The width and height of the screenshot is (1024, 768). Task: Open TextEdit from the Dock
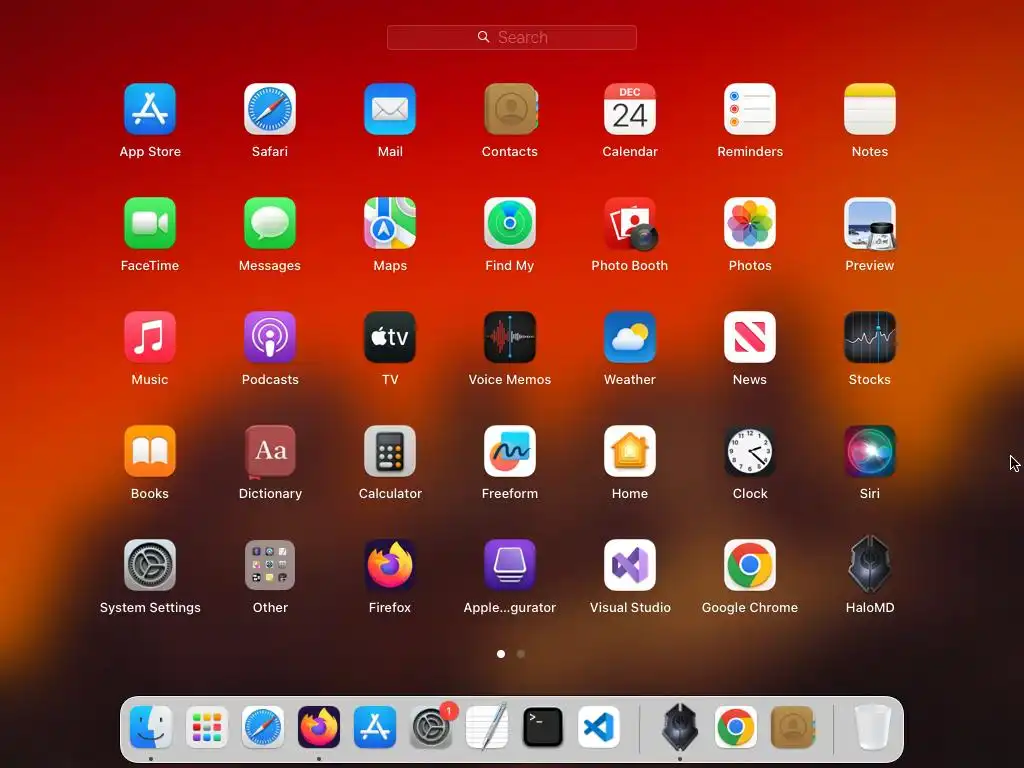coord(487,727)
